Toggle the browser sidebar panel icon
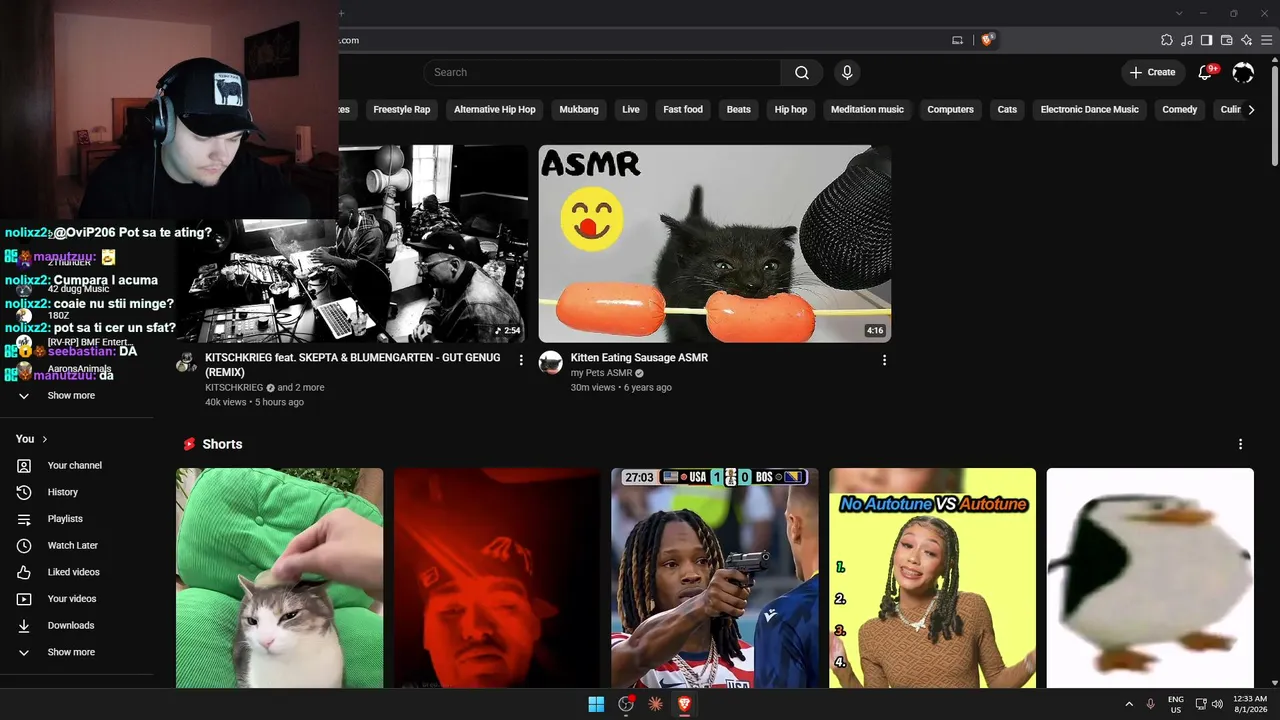 [1206, 40]
